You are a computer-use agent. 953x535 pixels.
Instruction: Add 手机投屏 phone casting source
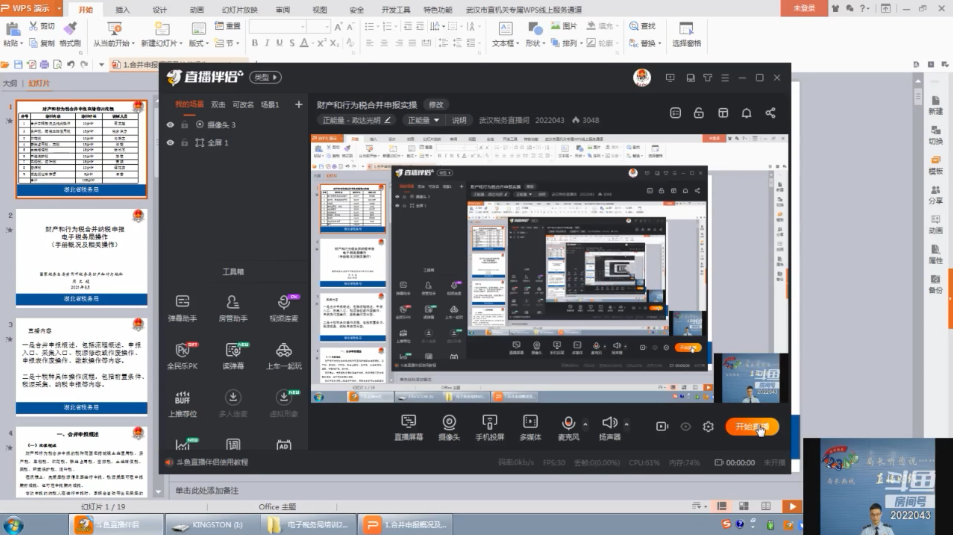[x=489, y=427]
